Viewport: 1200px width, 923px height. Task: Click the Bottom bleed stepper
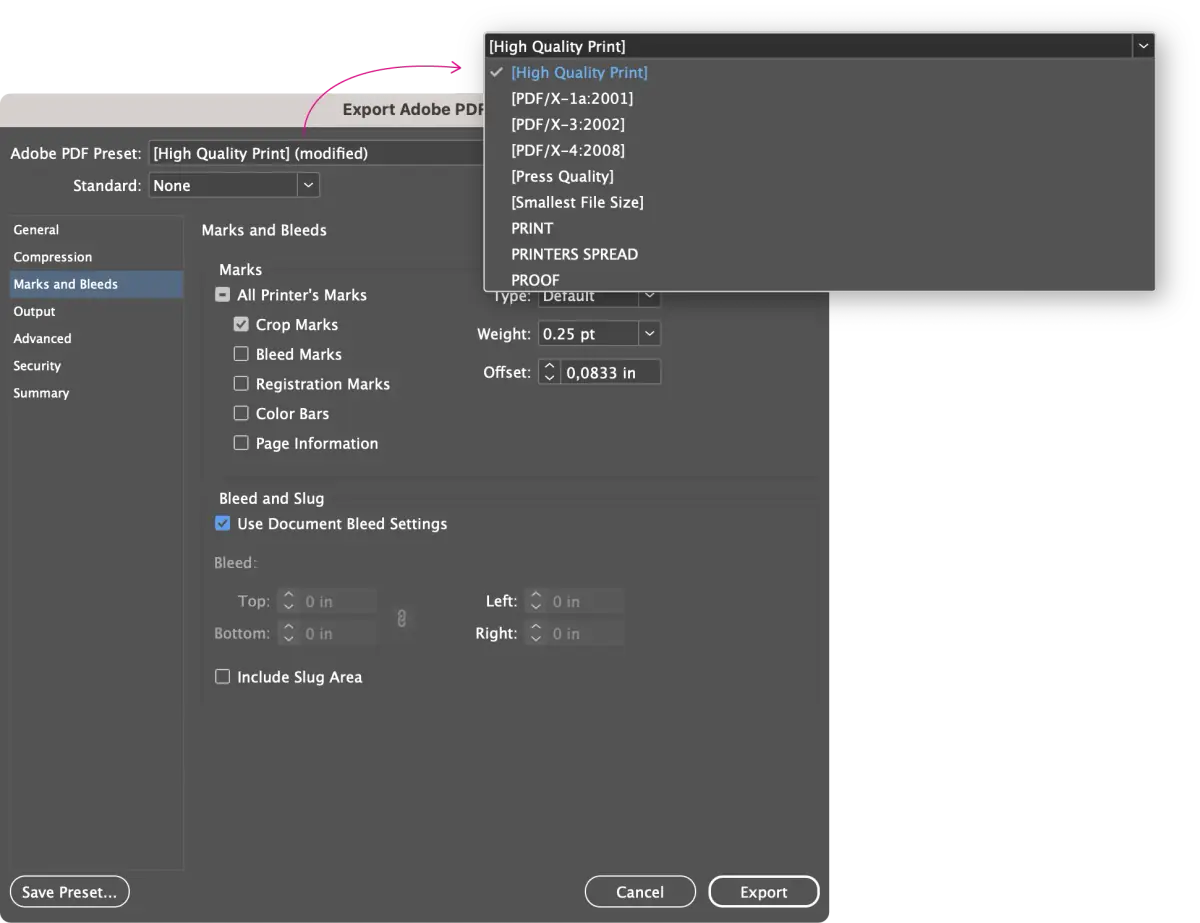pyautogui.click(x=288, y=633)
